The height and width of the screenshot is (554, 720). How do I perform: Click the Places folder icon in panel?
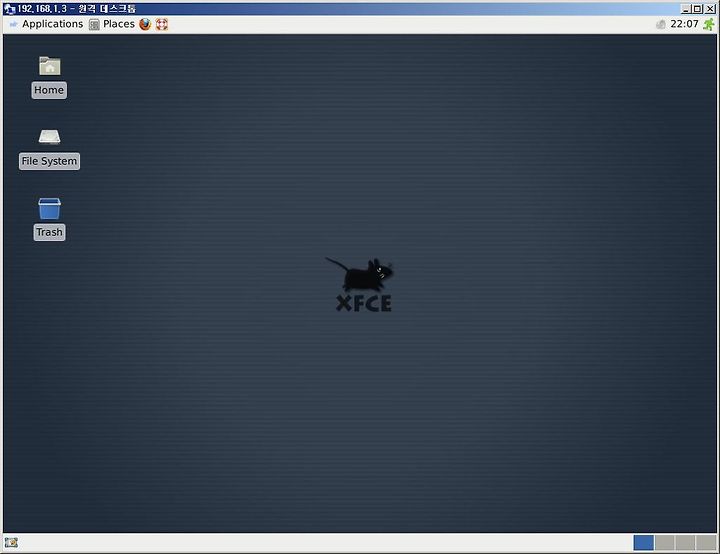(x=94, y=24)
